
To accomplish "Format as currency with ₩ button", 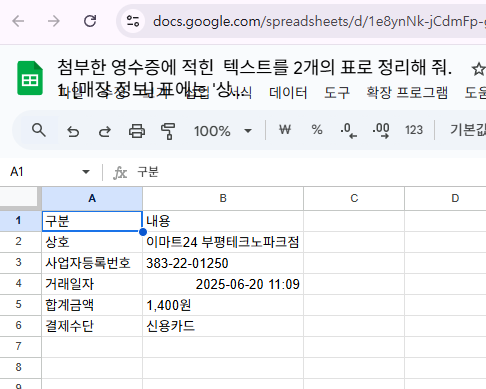I will 285,130.
